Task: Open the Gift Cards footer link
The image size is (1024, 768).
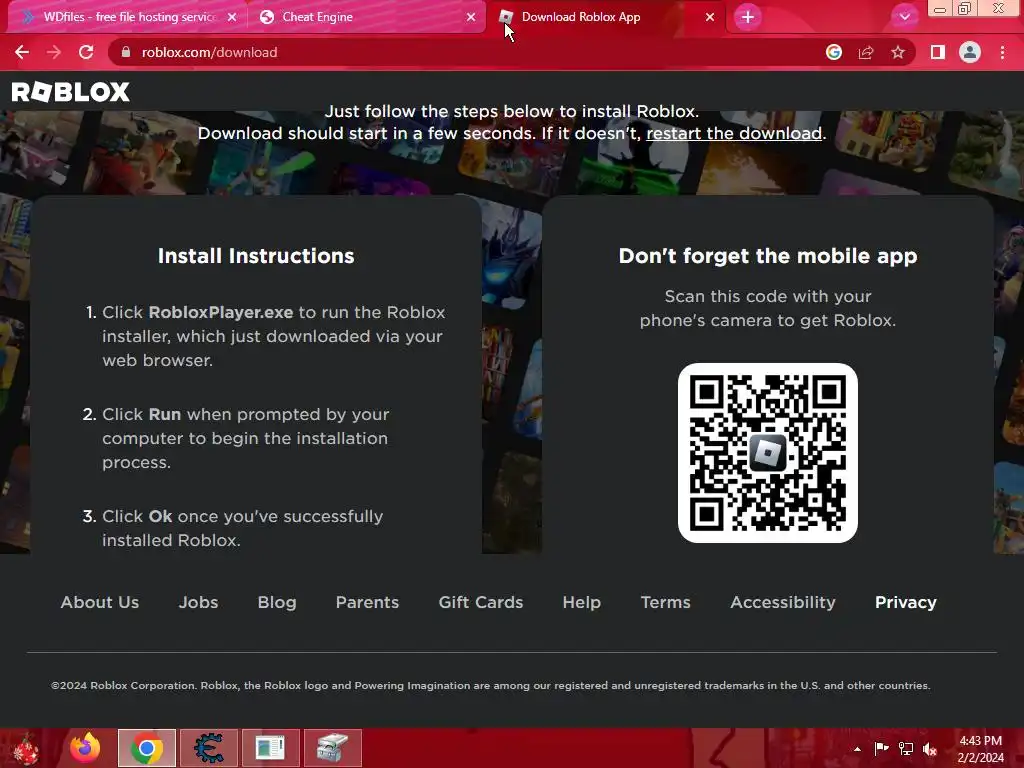Action: pos(481,602)
